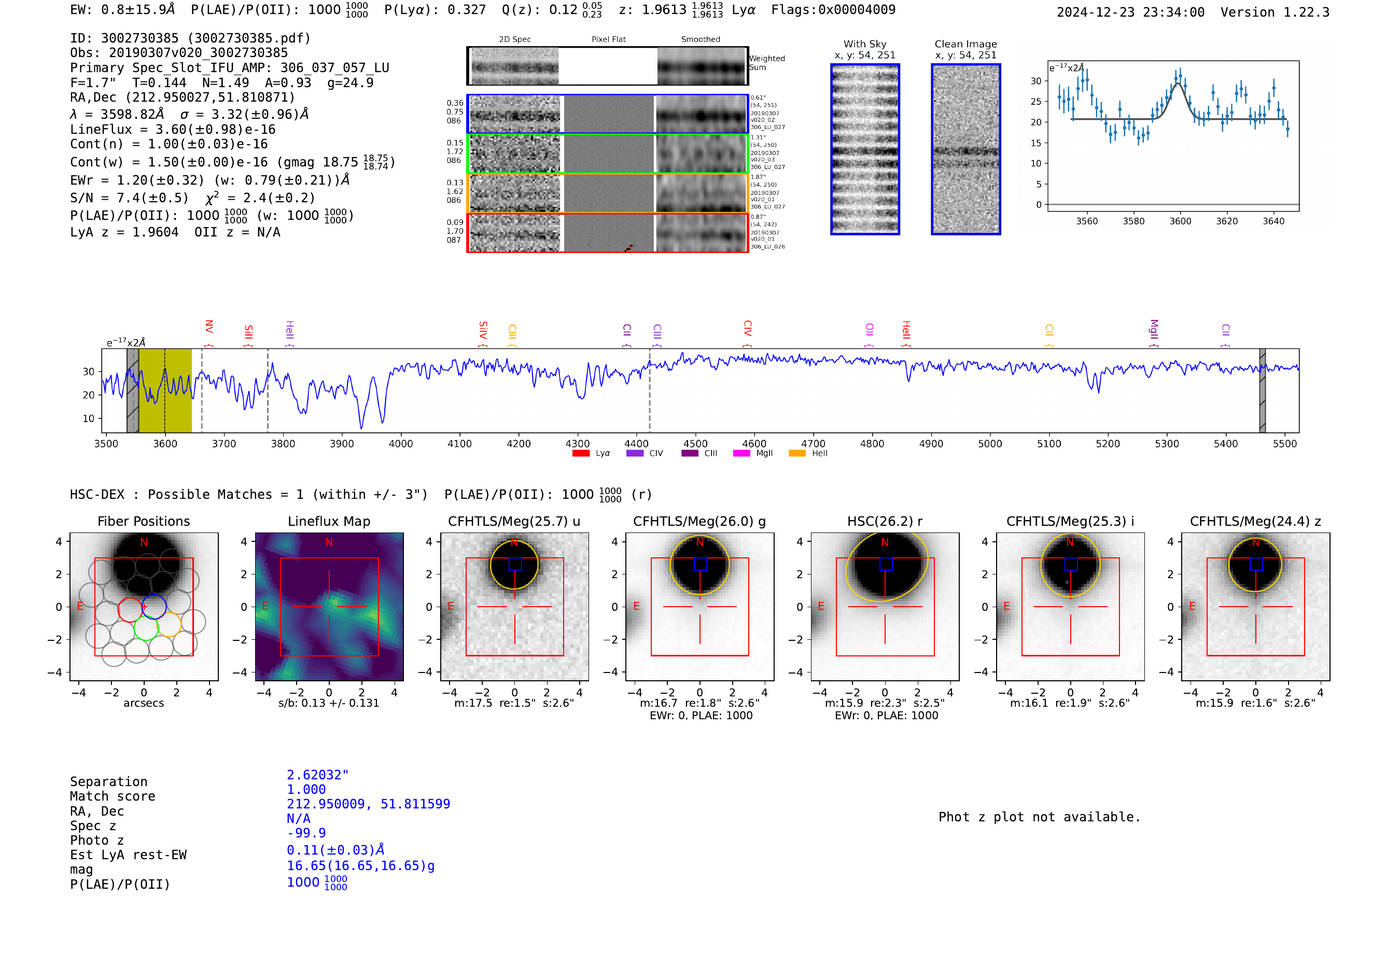Viewport: 1400px width, 953px height.
Task: Click 'Phot z plot not available.' text
Action: [1039, 817]
